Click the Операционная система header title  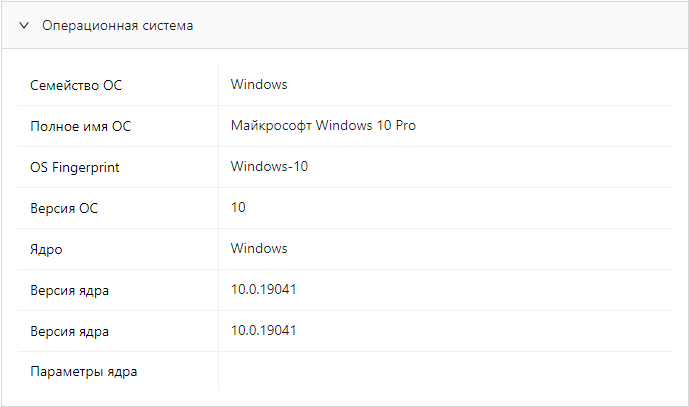117,26
